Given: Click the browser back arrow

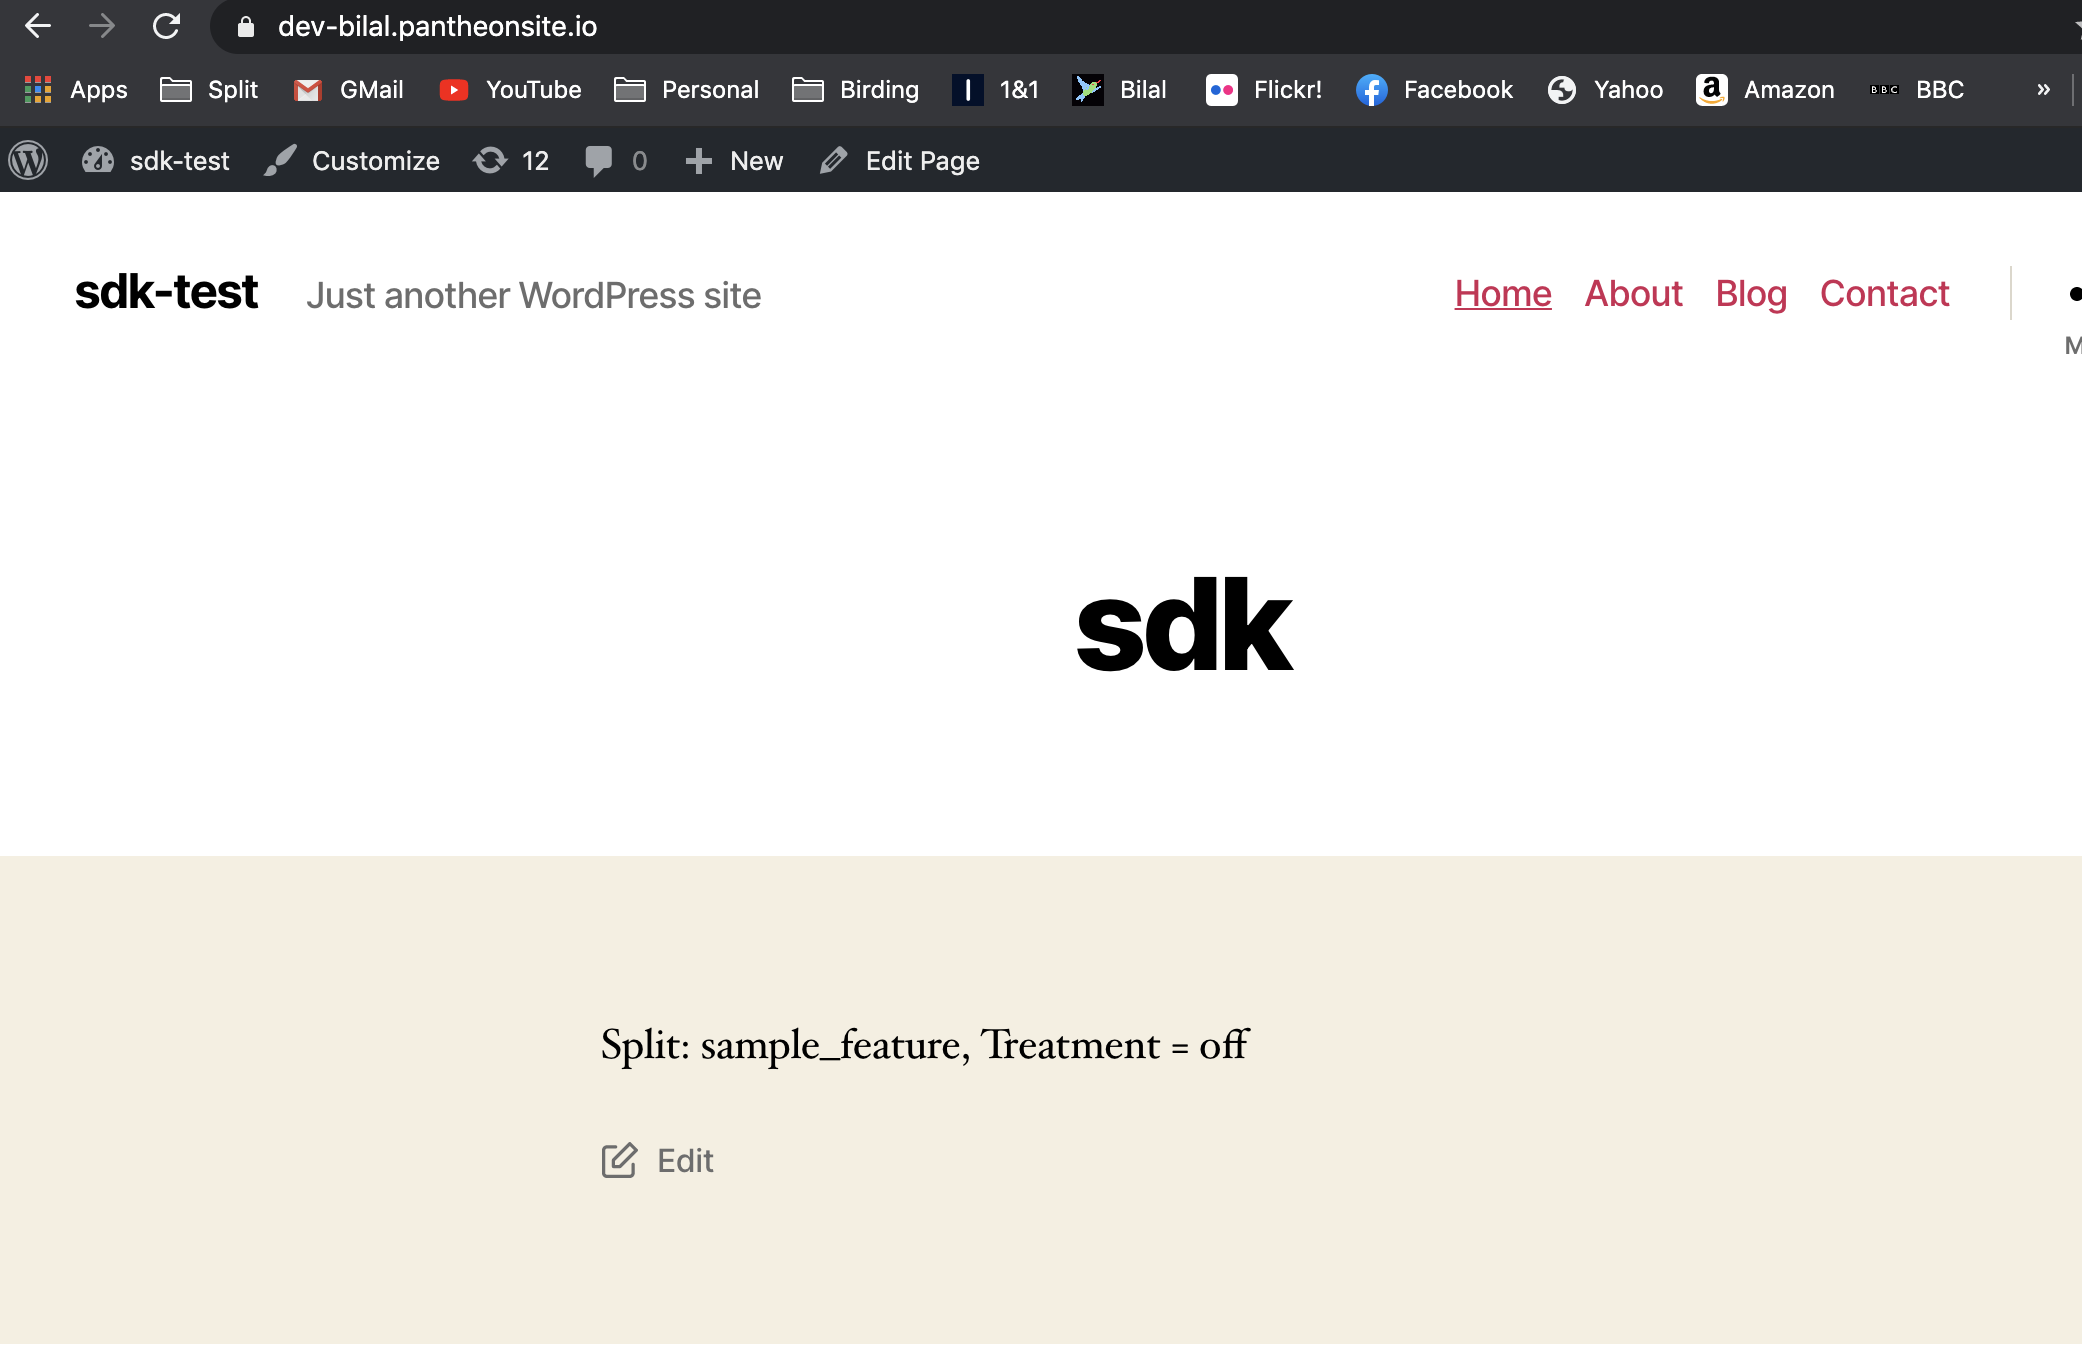Looking at the screenshot, I should coord(38,26).
